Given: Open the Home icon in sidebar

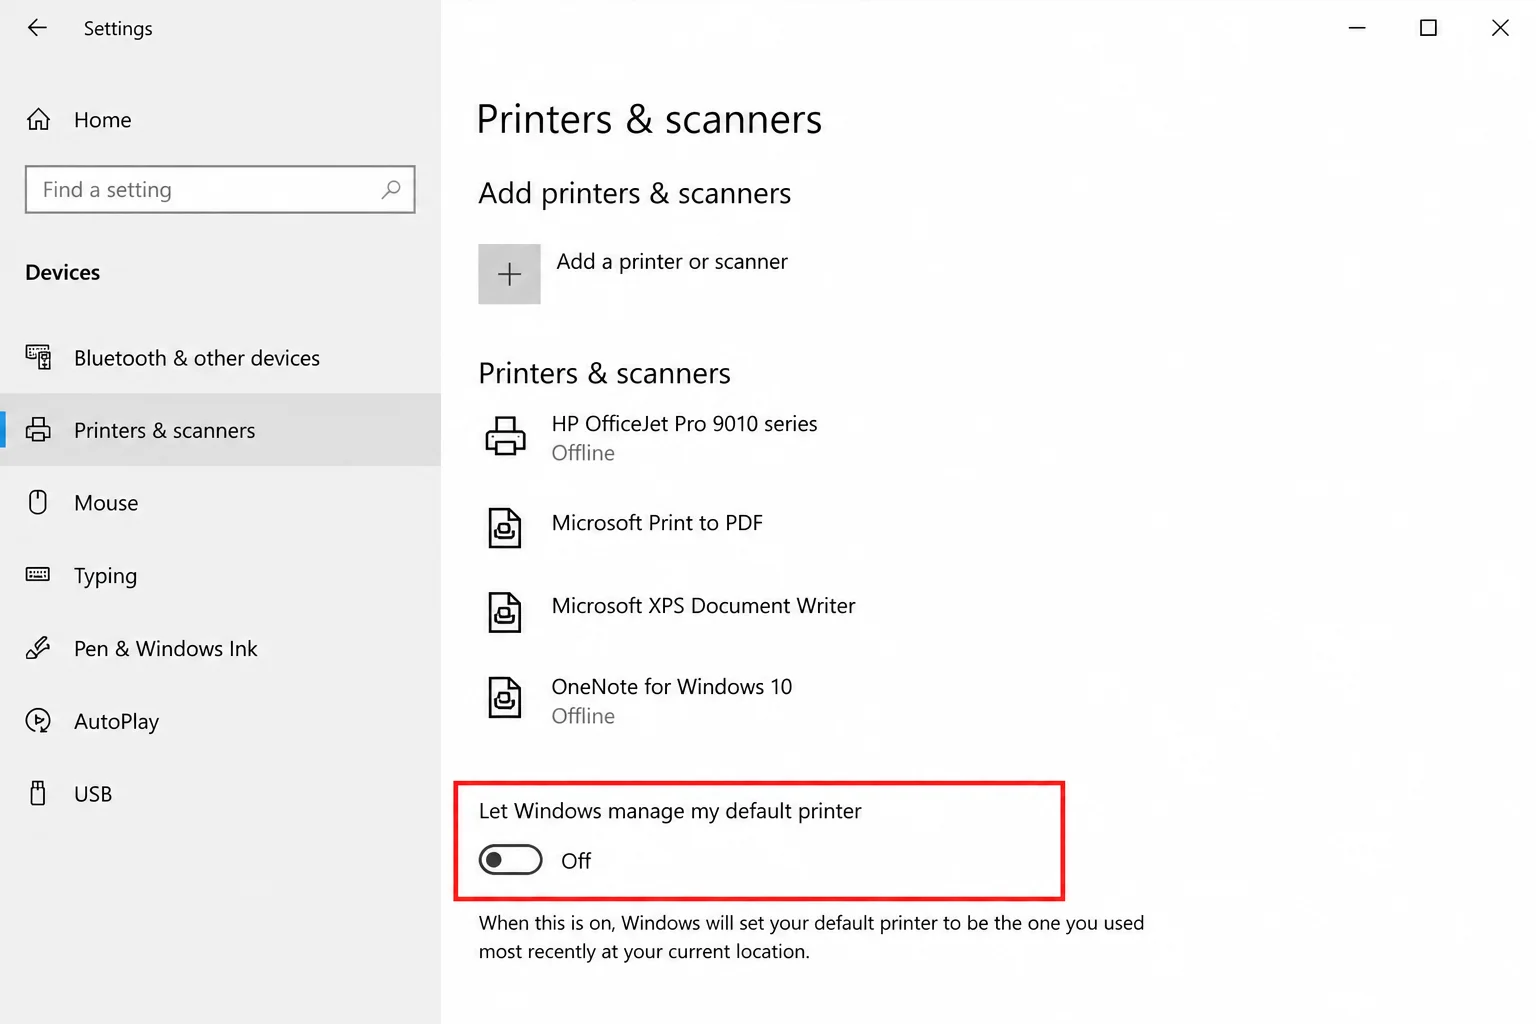Looking at the screenshot, I should coord(38,120).
